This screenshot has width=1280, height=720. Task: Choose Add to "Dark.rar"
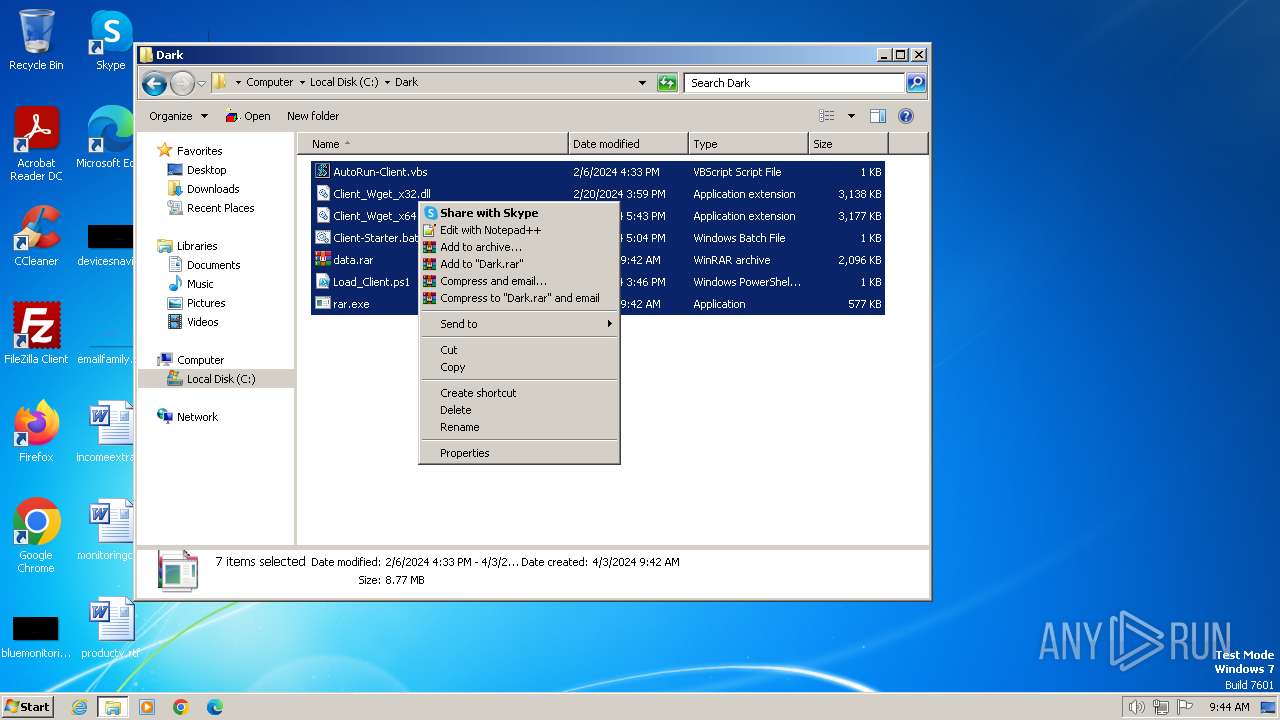(519, 264)
